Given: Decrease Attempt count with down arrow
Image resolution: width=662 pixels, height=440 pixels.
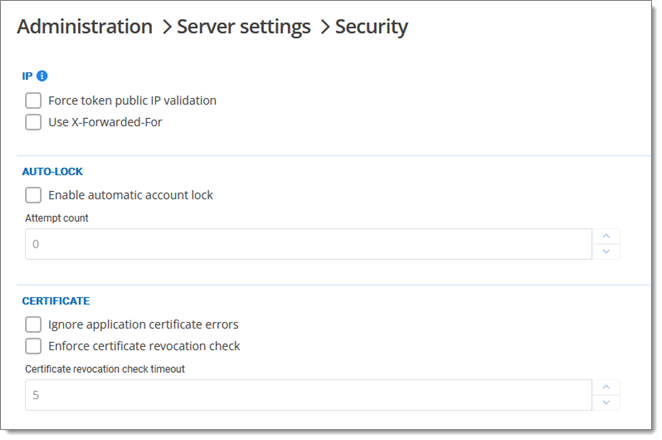Looking at the screenshot, I should pos(606,251).
